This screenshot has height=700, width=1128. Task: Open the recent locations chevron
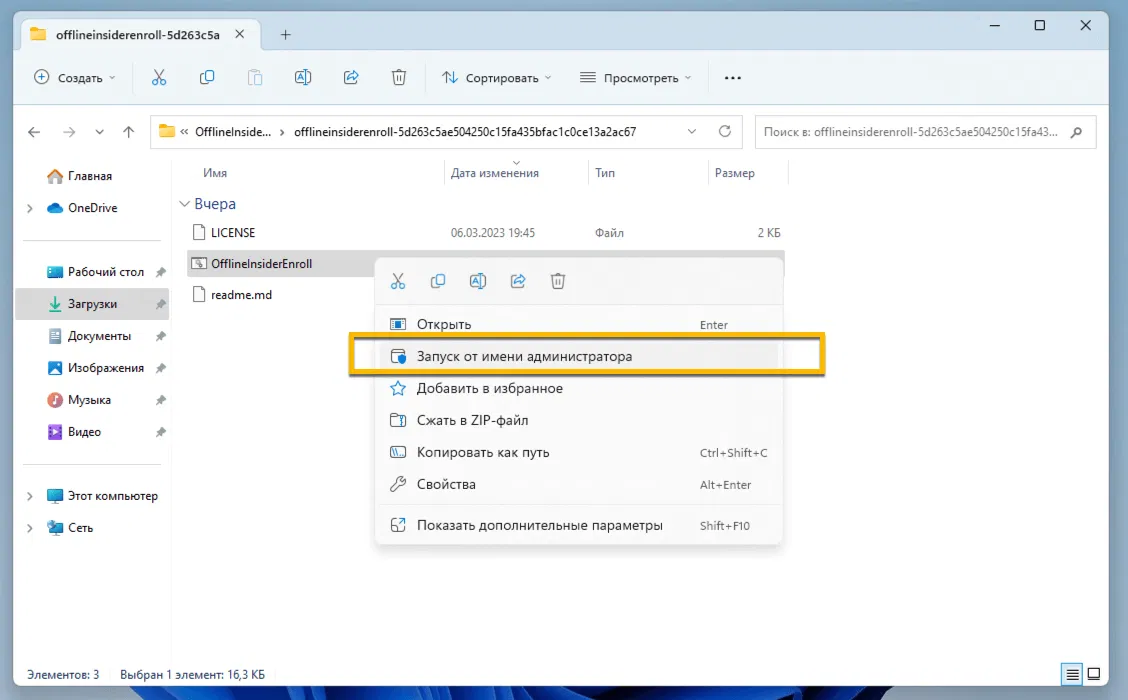[99, 132]
